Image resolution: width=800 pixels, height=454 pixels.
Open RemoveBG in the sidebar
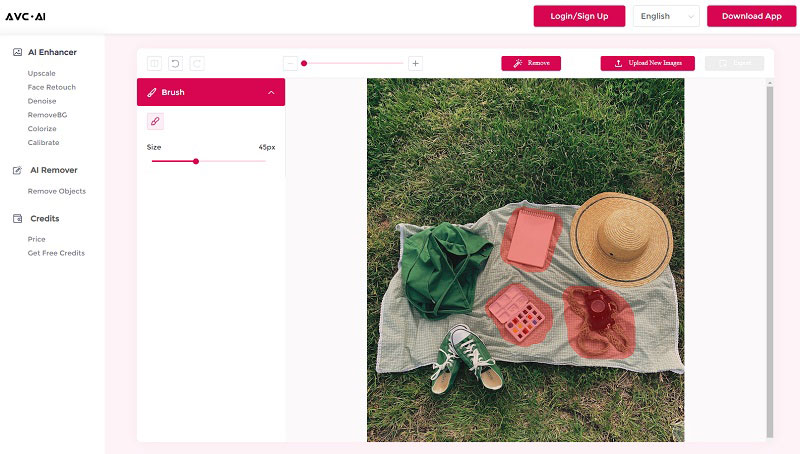(47, 115)
